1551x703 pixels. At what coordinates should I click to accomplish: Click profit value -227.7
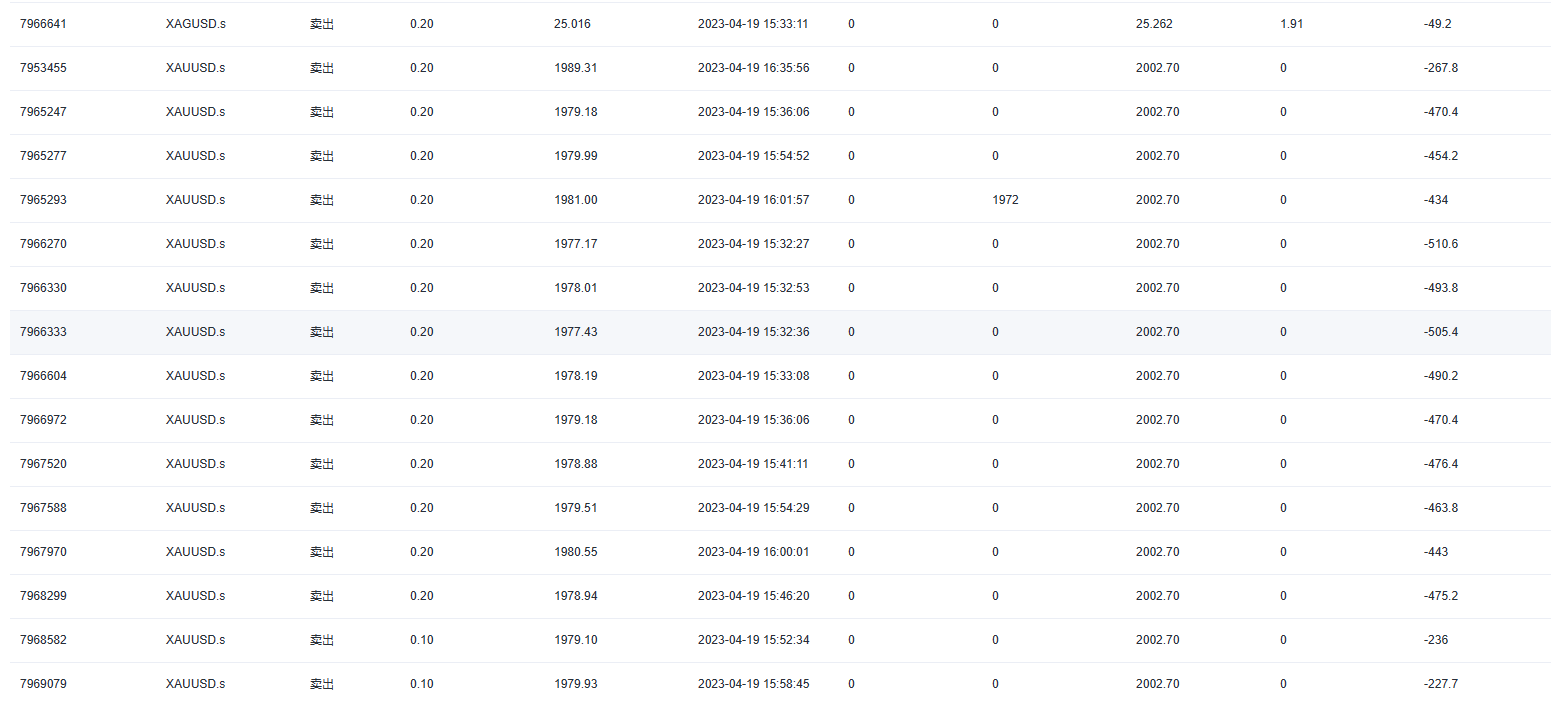click(1441, 684)
